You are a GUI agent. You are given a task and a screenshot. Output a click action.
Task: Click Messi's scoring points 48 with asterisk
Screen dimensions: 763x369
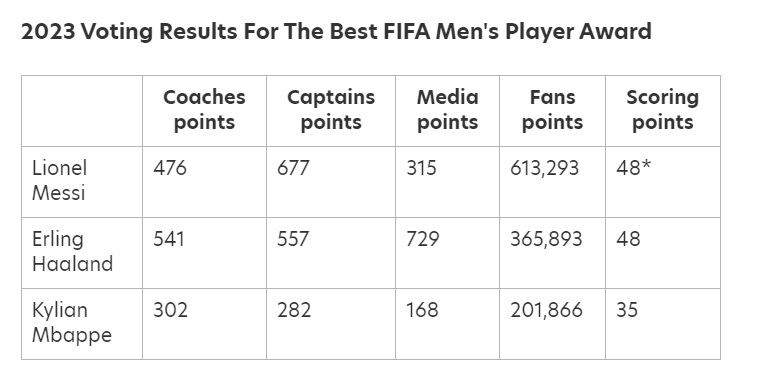(633, 168)
